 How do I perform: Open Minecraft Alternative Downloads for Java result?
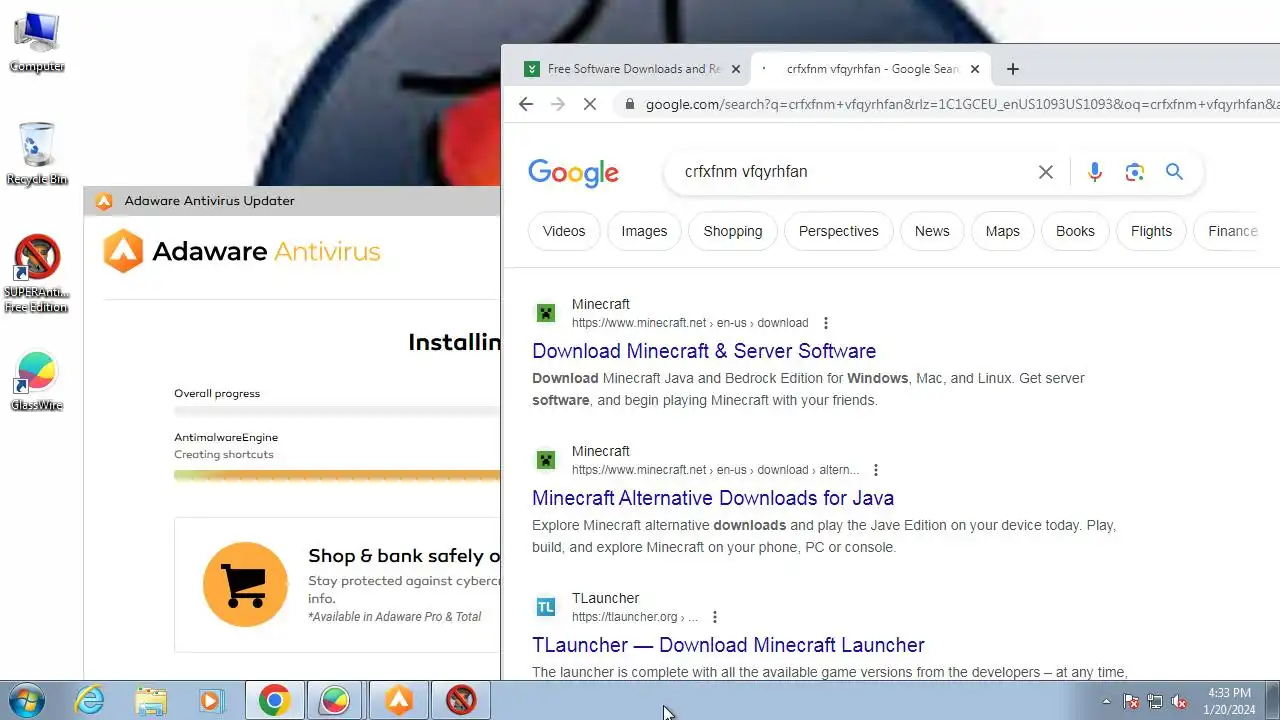click(713, 498)
